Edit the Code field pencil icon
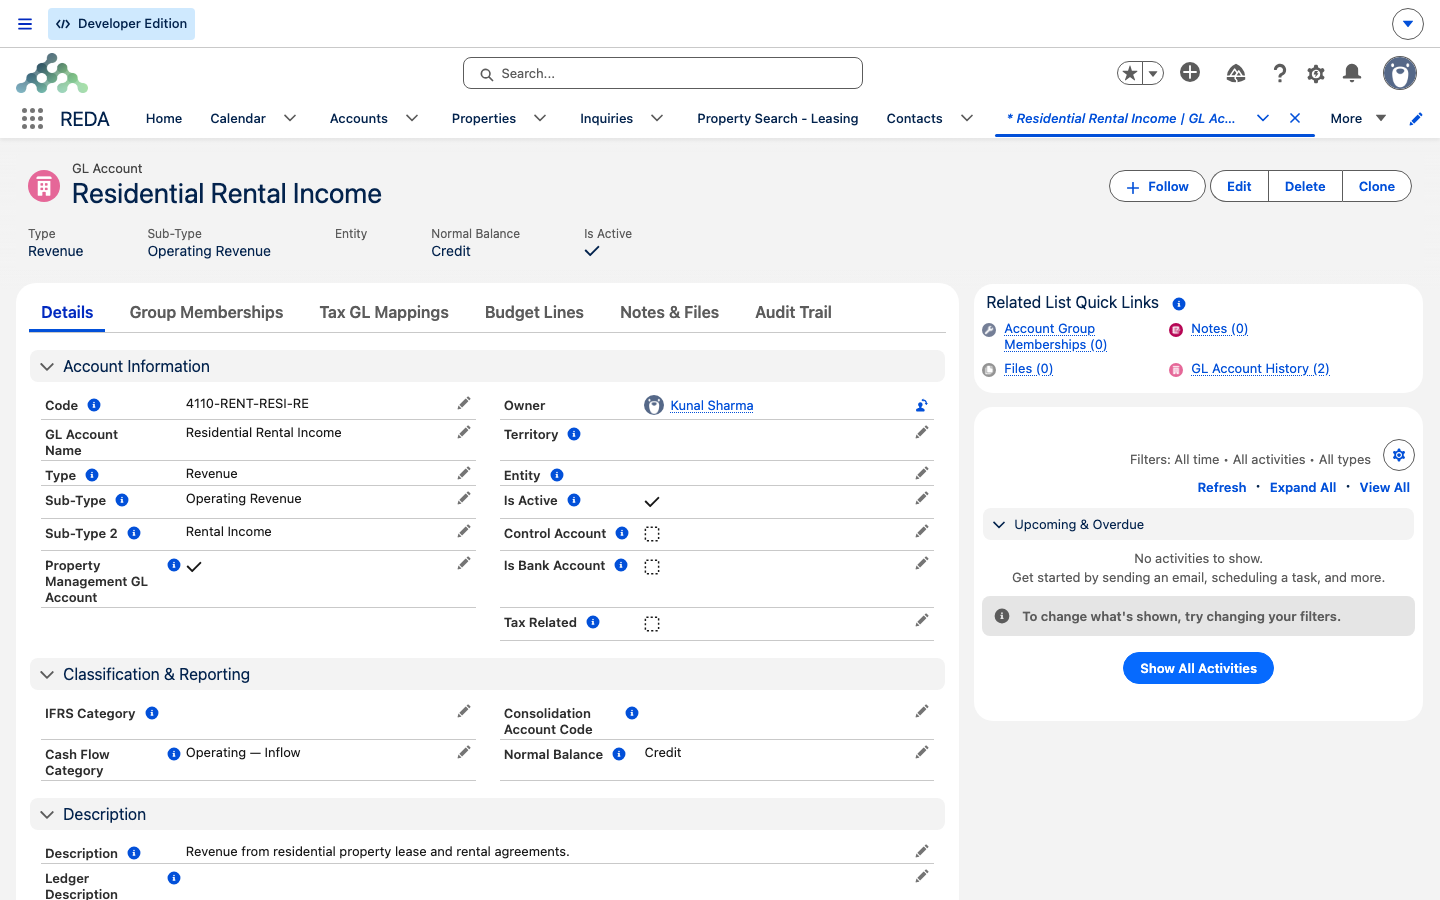This screenshot has height=900, width=1440. pyautogui.click(x=464, y=403)
